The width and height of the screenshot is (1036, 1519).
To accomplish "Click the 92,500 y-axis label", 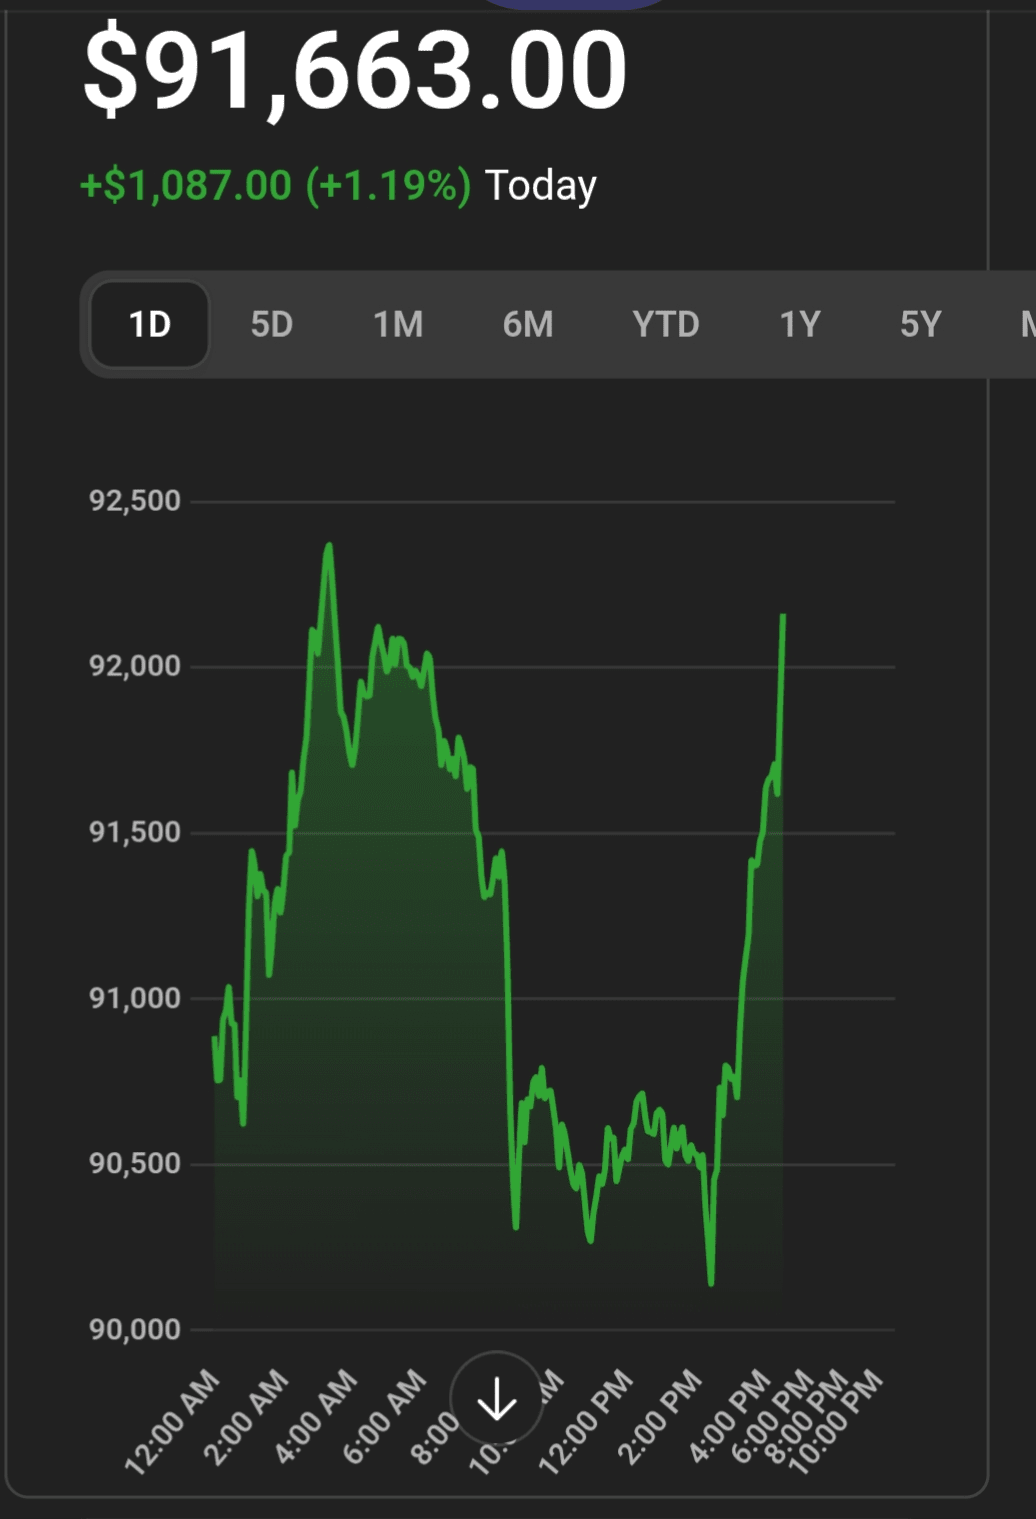I will click(135, 501).
